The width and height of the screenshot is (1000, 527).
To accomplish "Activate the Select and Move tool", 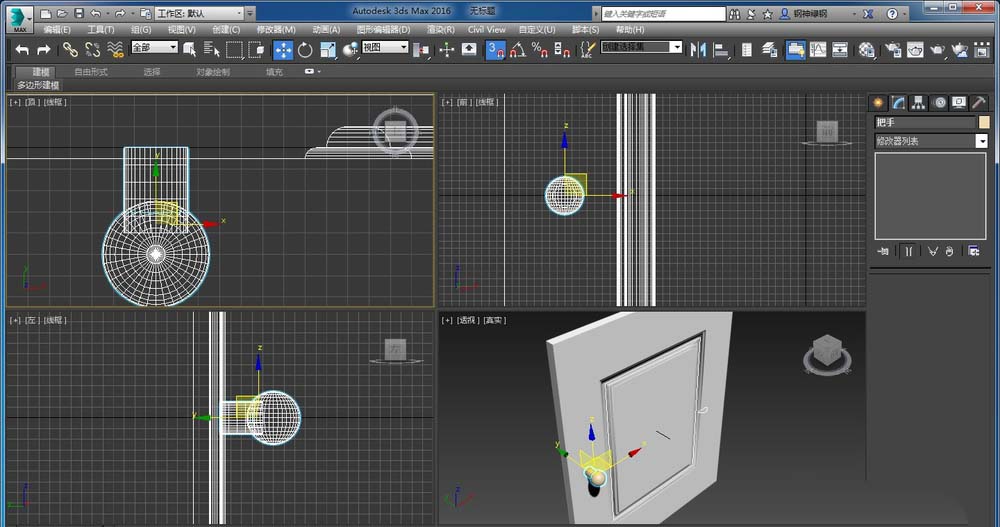I will (283, 50).
